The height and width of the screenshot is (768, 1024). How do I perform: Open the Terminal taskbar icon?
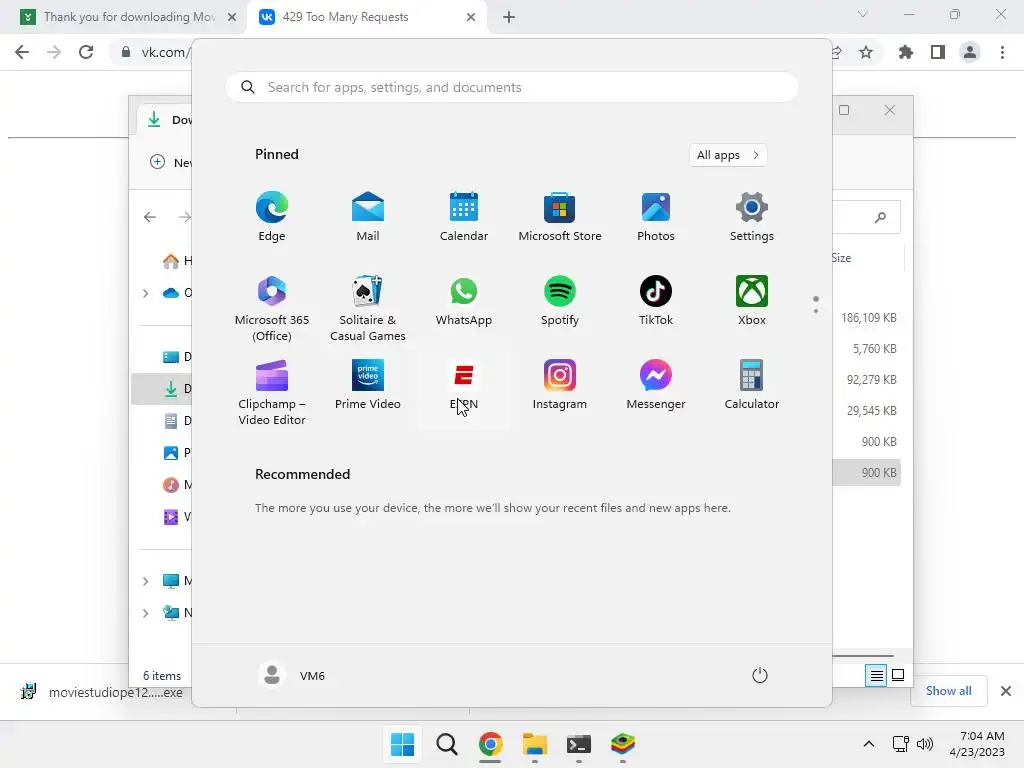coord(579,744)
